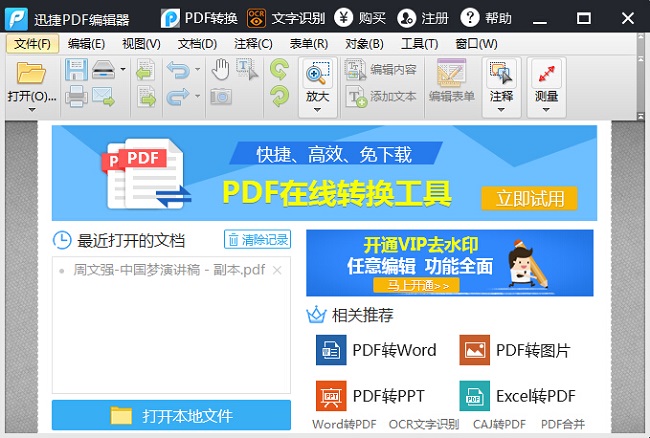Open the 文档(D) menu
The width and height of the screenshot is (650, 438).
pos(197,44)
